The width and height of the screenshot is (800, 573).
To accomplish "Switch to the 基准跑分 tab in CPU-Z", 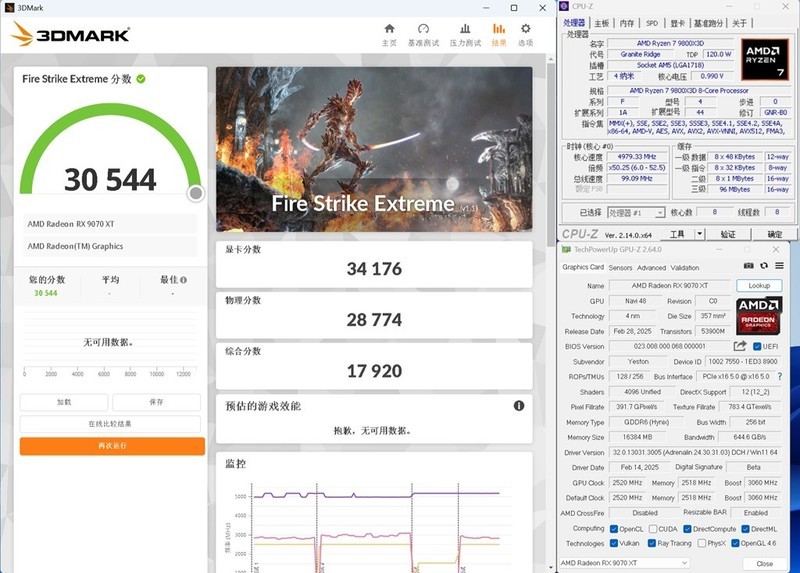I will tap(708, 23).
